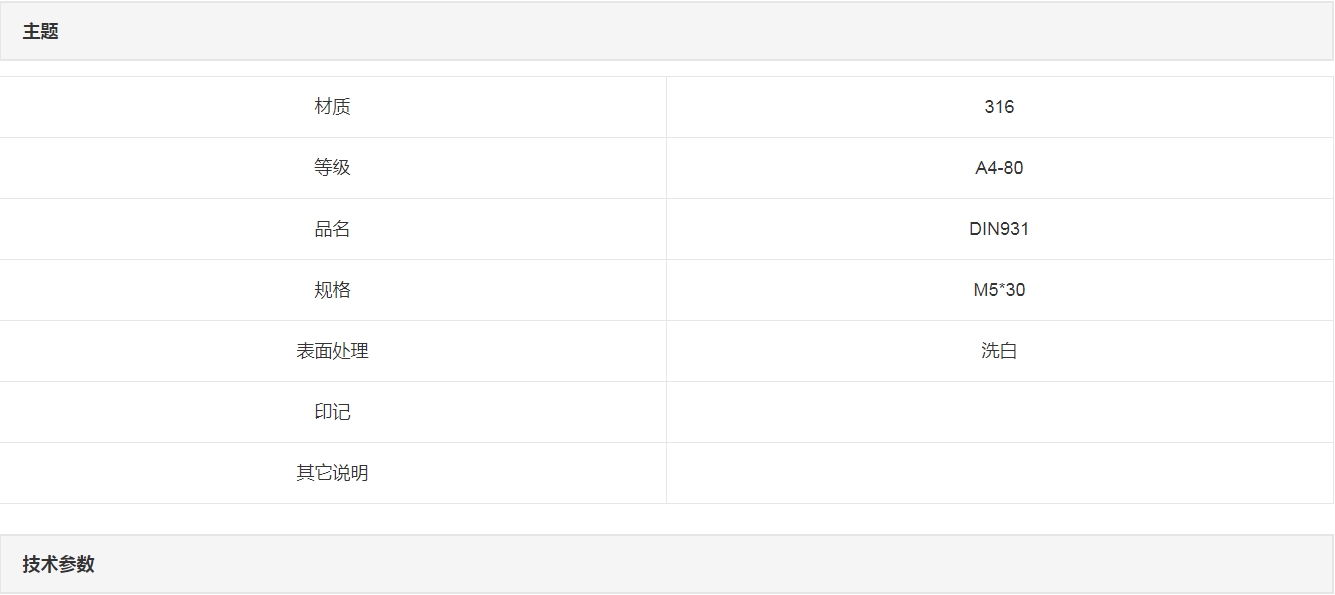1335x595 pixels.
Task: Click blank right side of 技术参数 header bar
Action: click(x=900, y=564)
